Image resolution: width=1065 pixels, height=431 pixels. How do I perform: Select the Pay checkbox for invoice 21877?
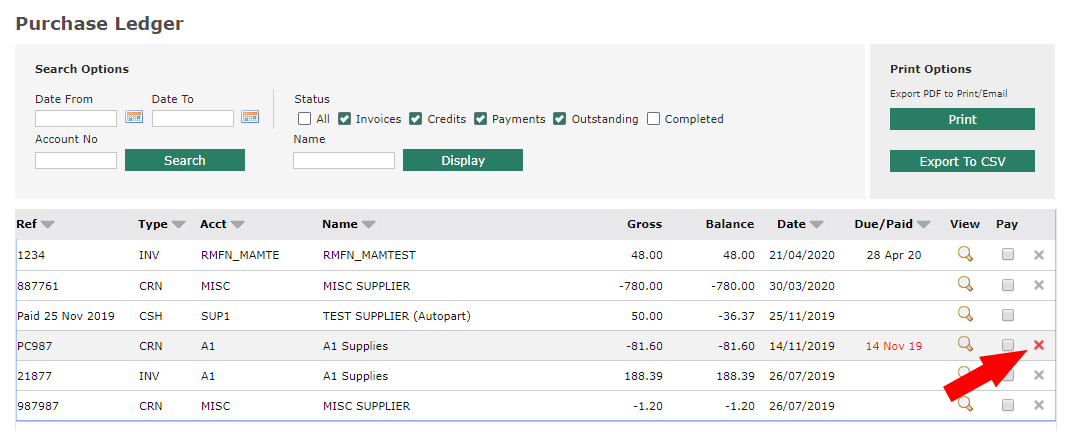tap(1008, 375)
